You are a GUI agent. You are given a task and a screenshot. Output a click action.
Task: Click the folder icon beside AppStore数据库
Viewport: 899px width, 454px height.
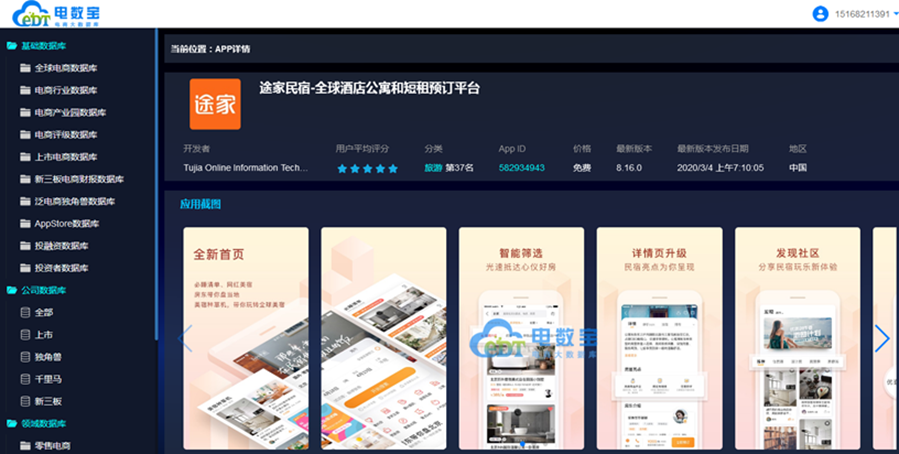[25, 223]
